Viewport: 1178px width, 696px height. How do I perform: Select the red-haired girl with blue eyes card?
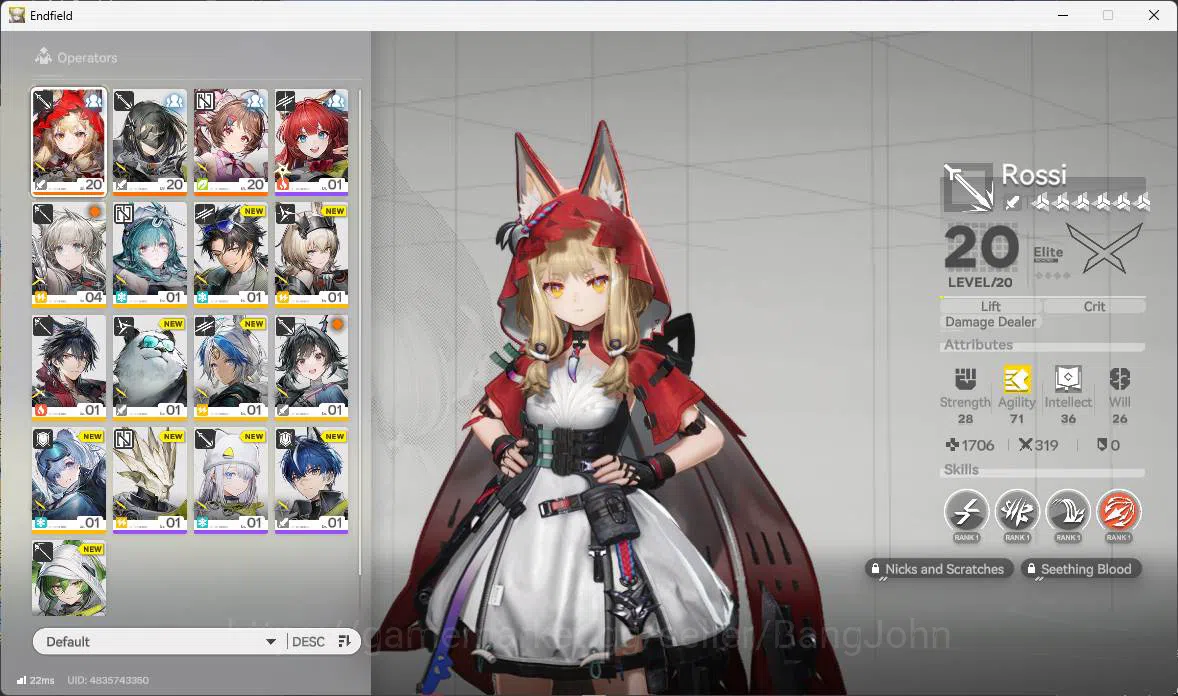tap(312, 141)
